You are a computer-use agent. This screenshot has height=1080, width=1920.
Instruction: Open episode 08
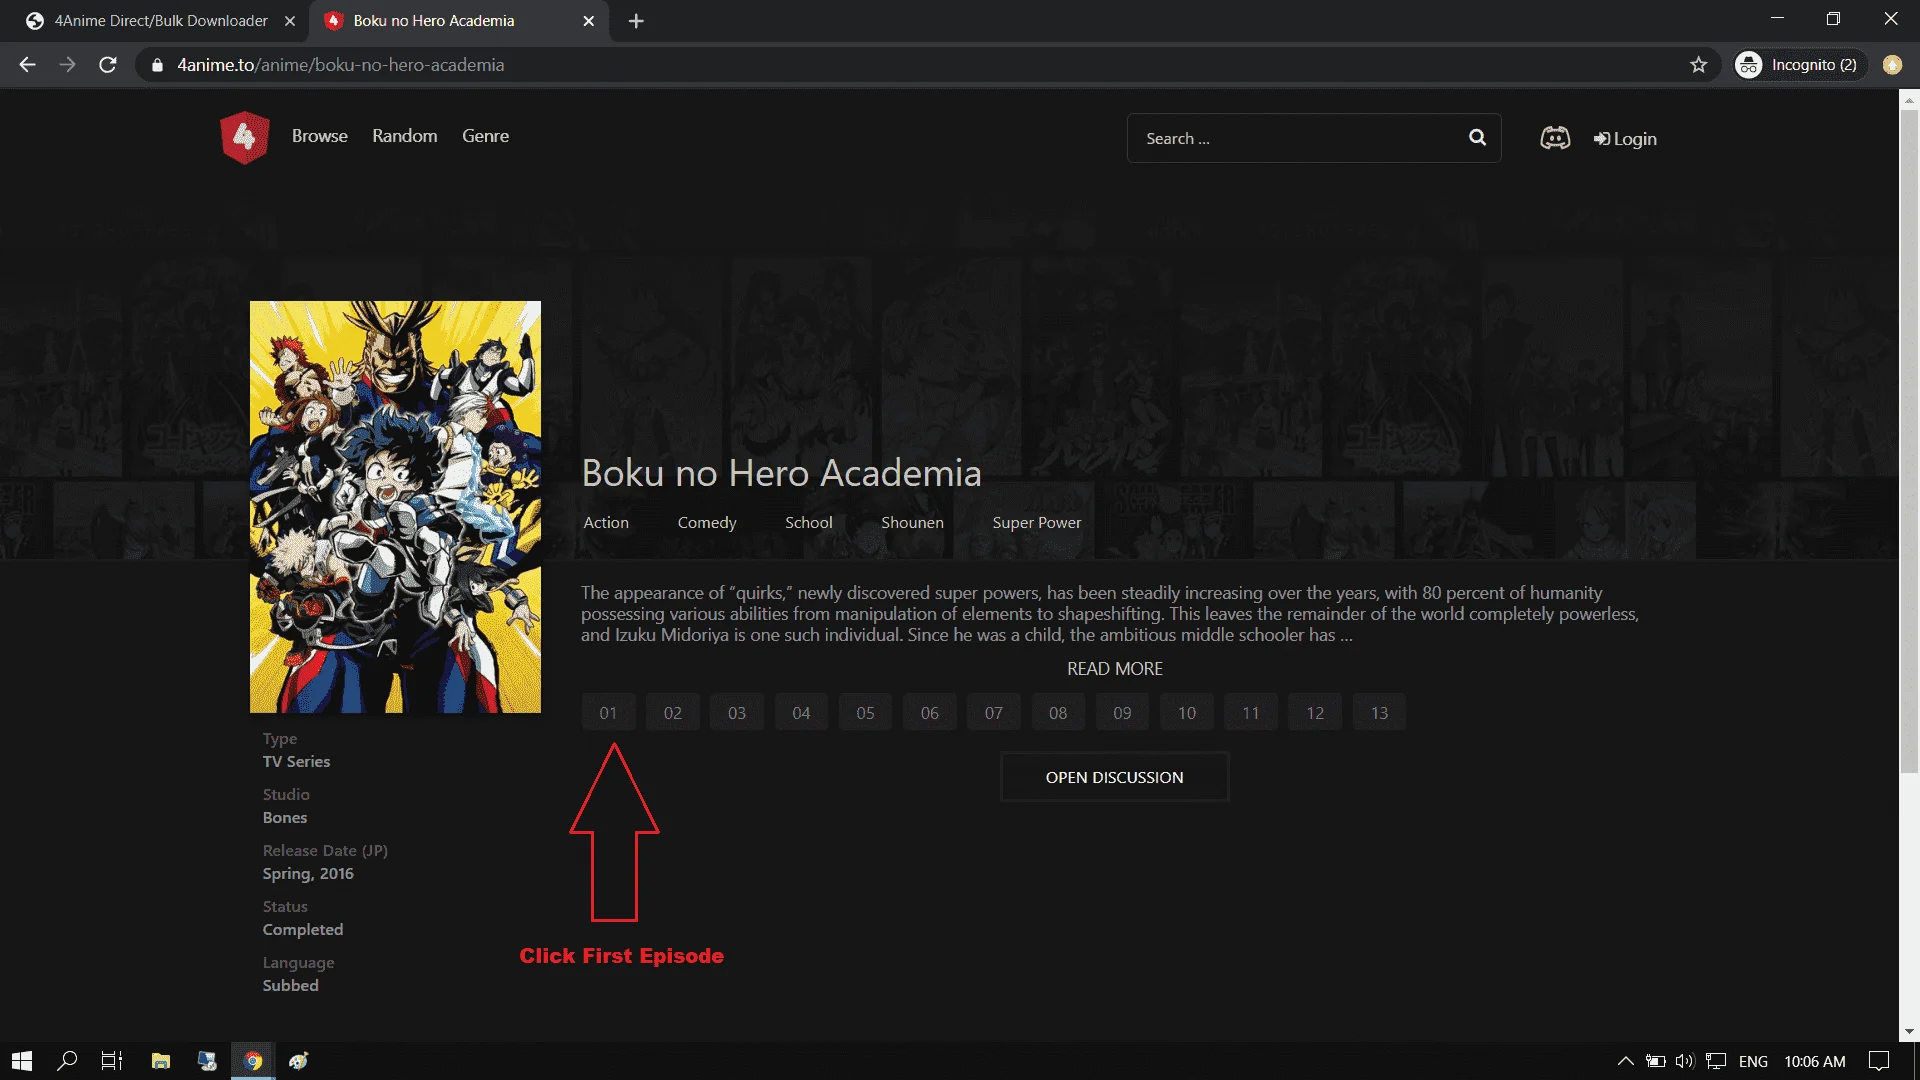[1058, 713]
